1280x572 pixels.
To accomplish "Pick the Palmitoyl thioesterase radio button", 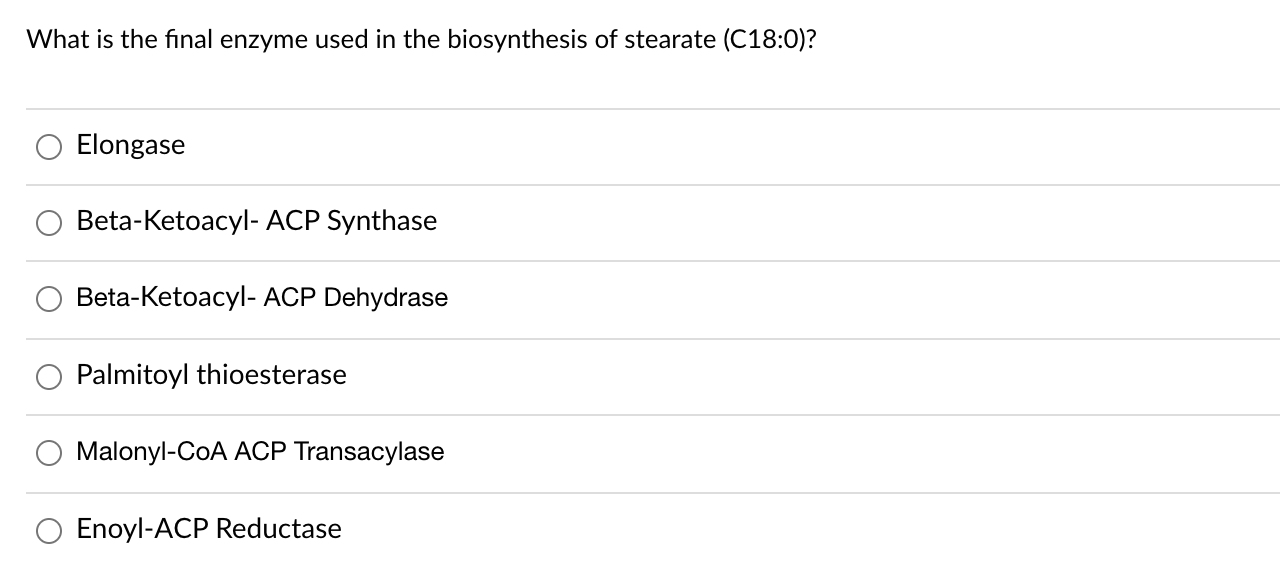I will 50,377.
